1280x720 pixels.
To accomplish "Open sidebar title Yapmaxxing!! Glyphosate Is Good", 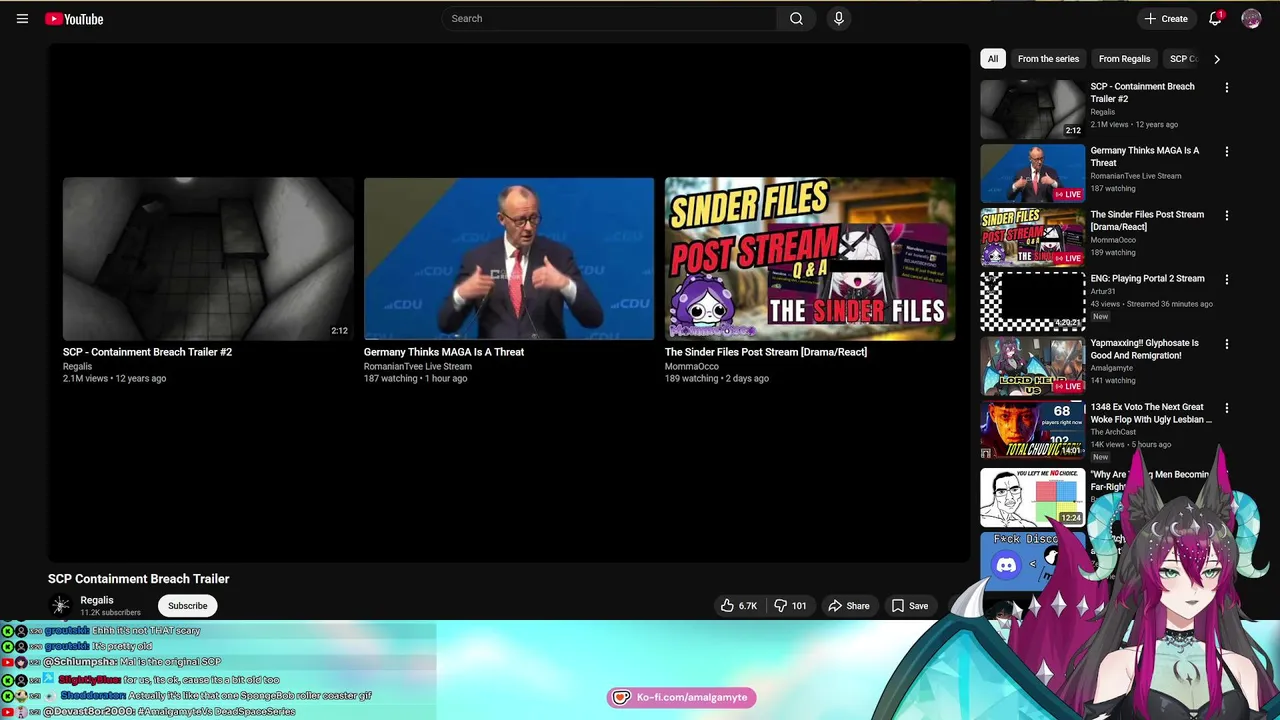I will click(1144, 349).
